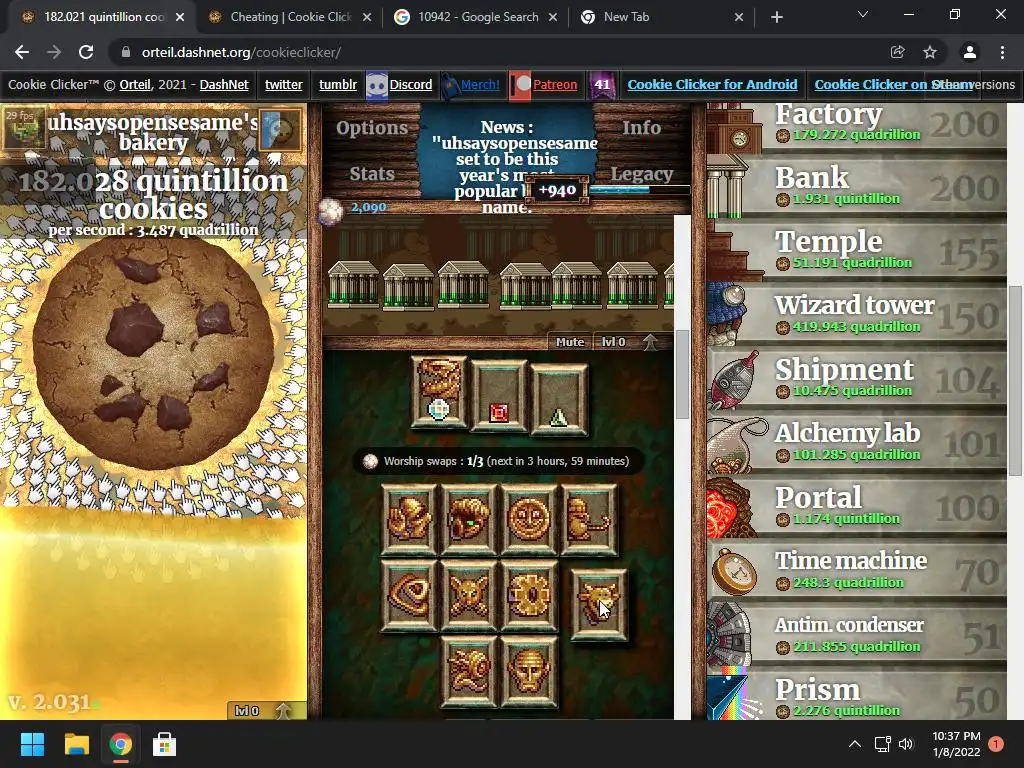This screenshot has width=1024, height=768.
Task: Open the Chrome profile avatar icon
Action: coord(970,52)
